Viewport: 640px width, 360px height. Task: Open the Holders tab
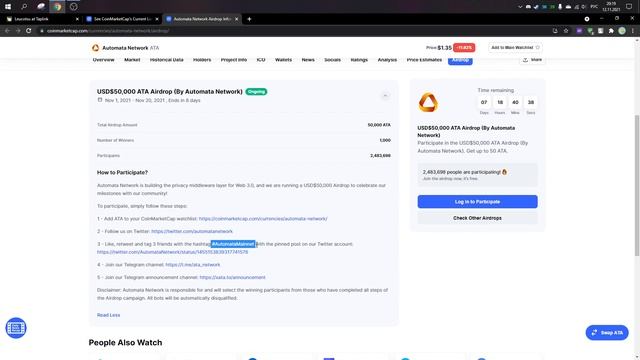coord(202,60)
